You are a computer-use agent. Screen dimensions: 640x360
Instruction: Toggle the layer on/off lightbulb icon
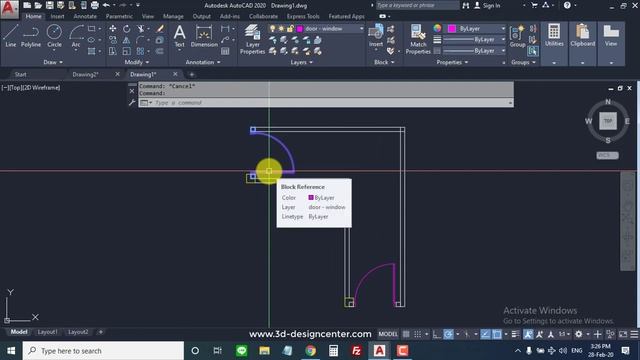272,29
